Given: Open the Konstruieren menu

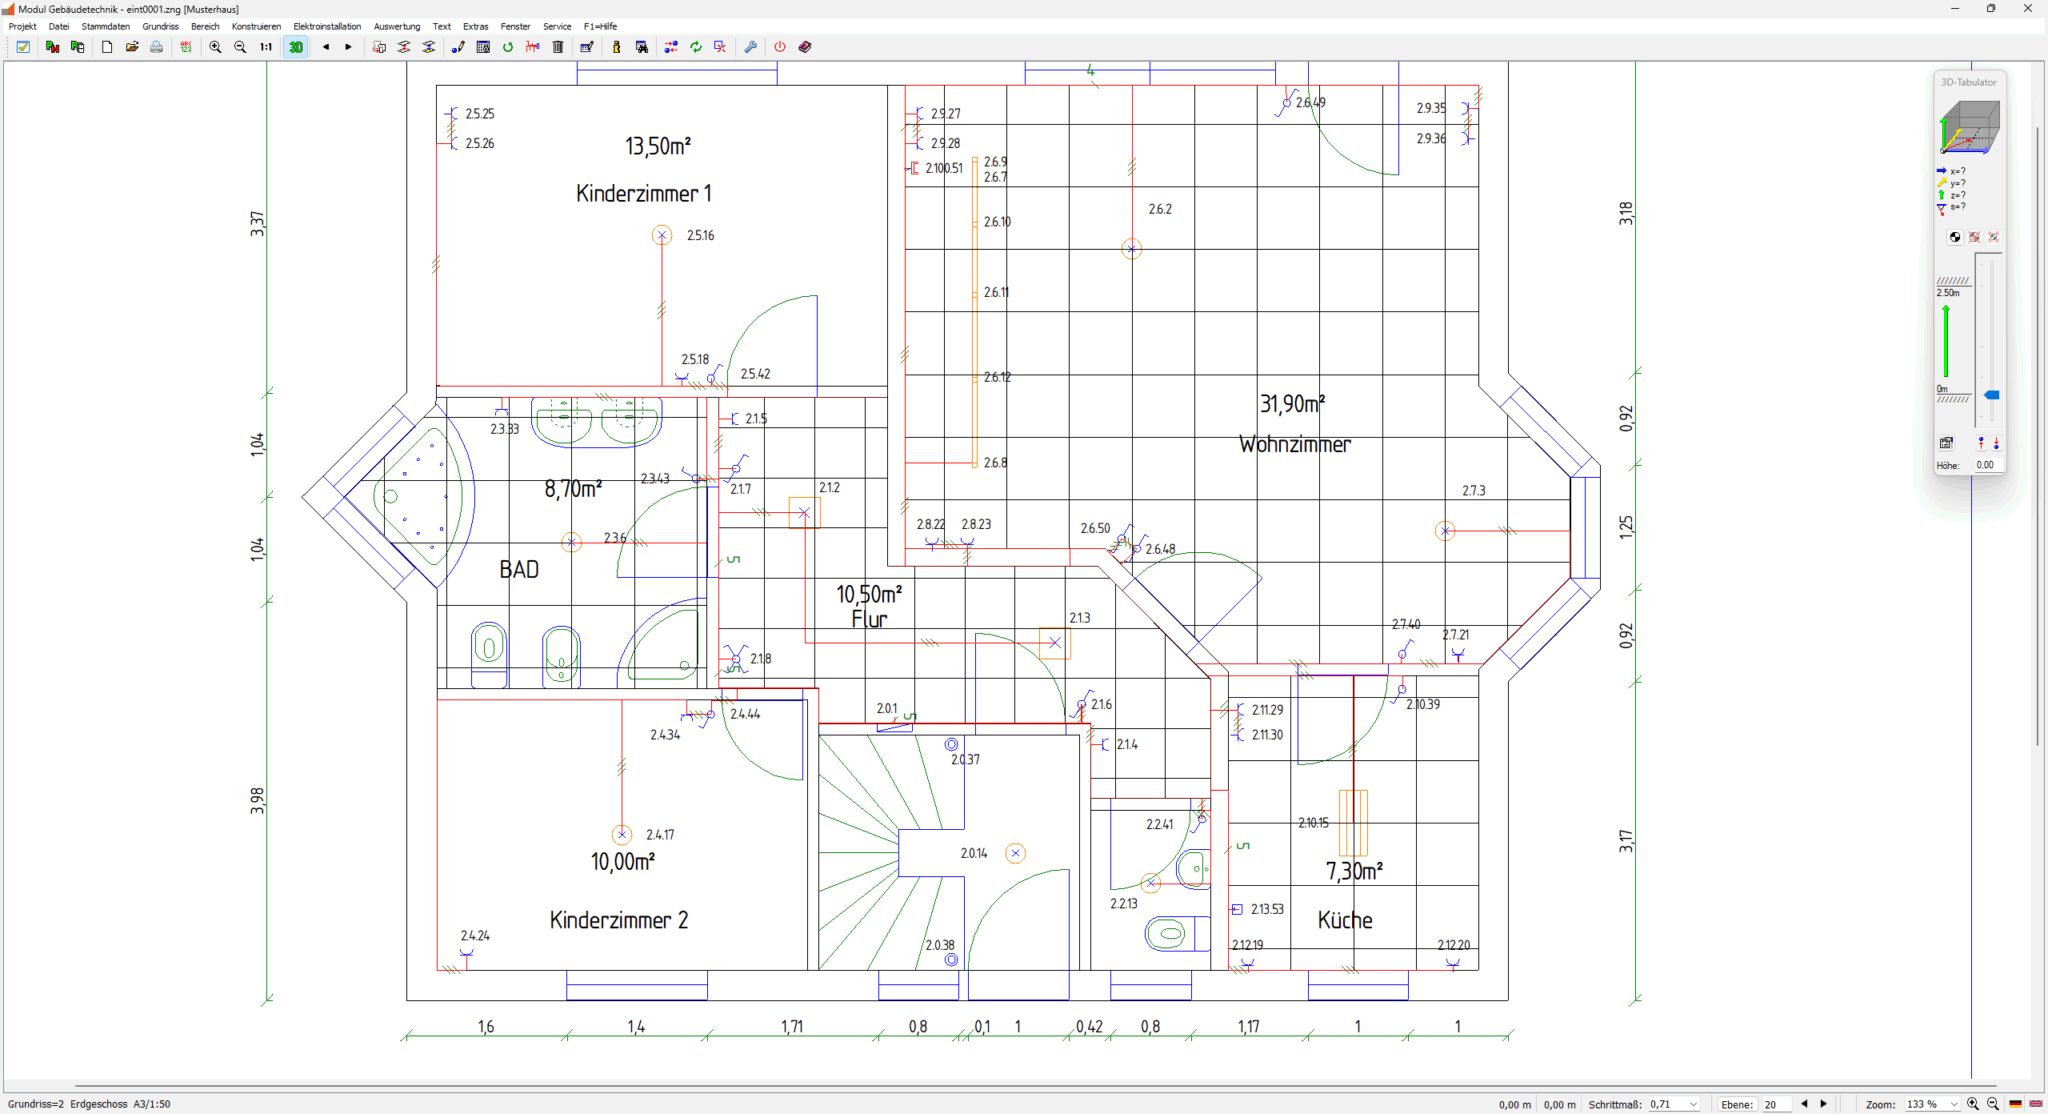Looking at the screenshot, I should pos(256,26).
